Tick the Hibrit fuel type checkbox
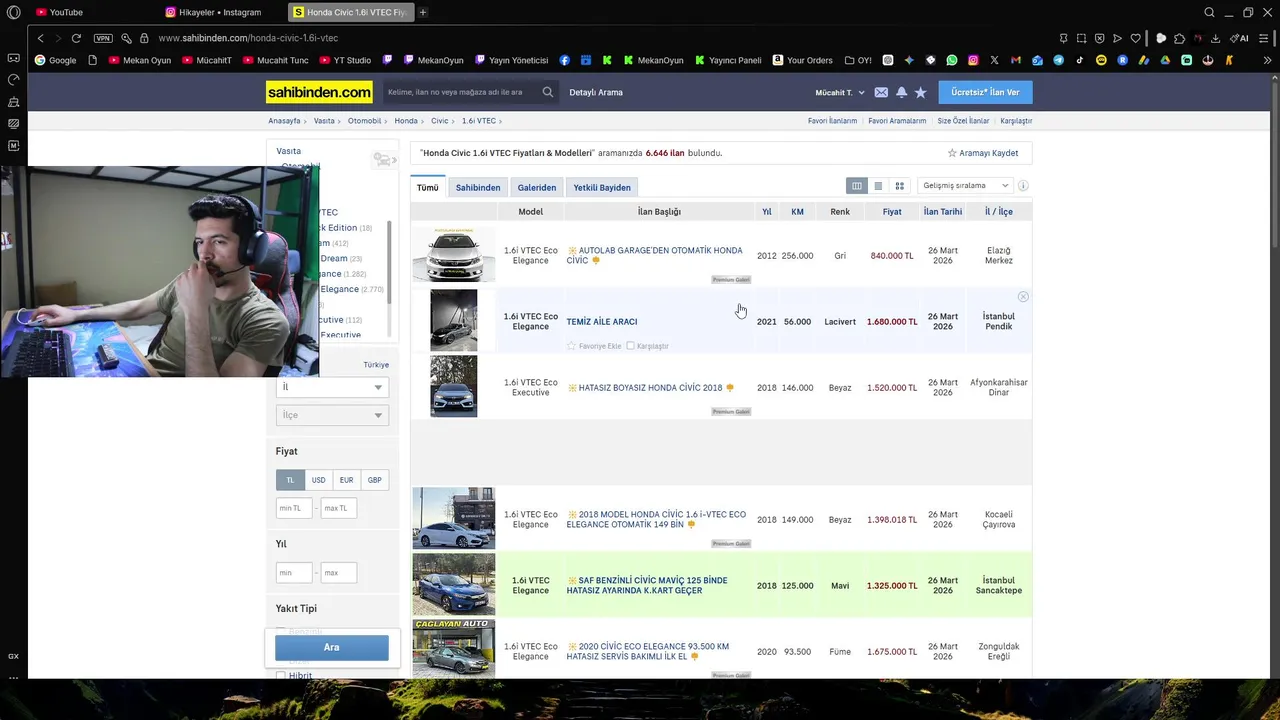1280x720 pixels. pyautogui.click(x=281, y=676)
